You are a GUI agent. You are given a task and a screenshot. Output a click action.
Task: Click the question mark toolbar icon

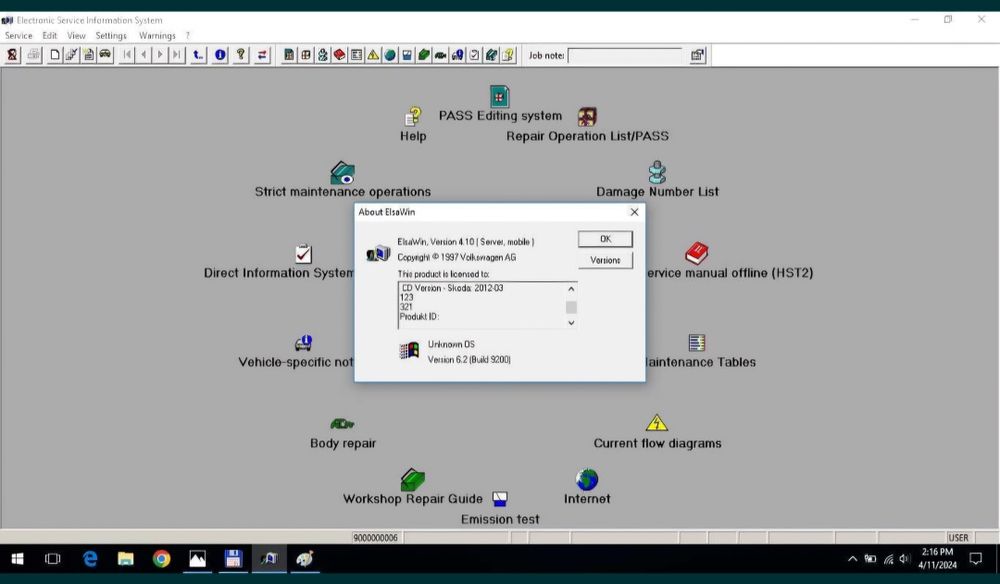240,55
